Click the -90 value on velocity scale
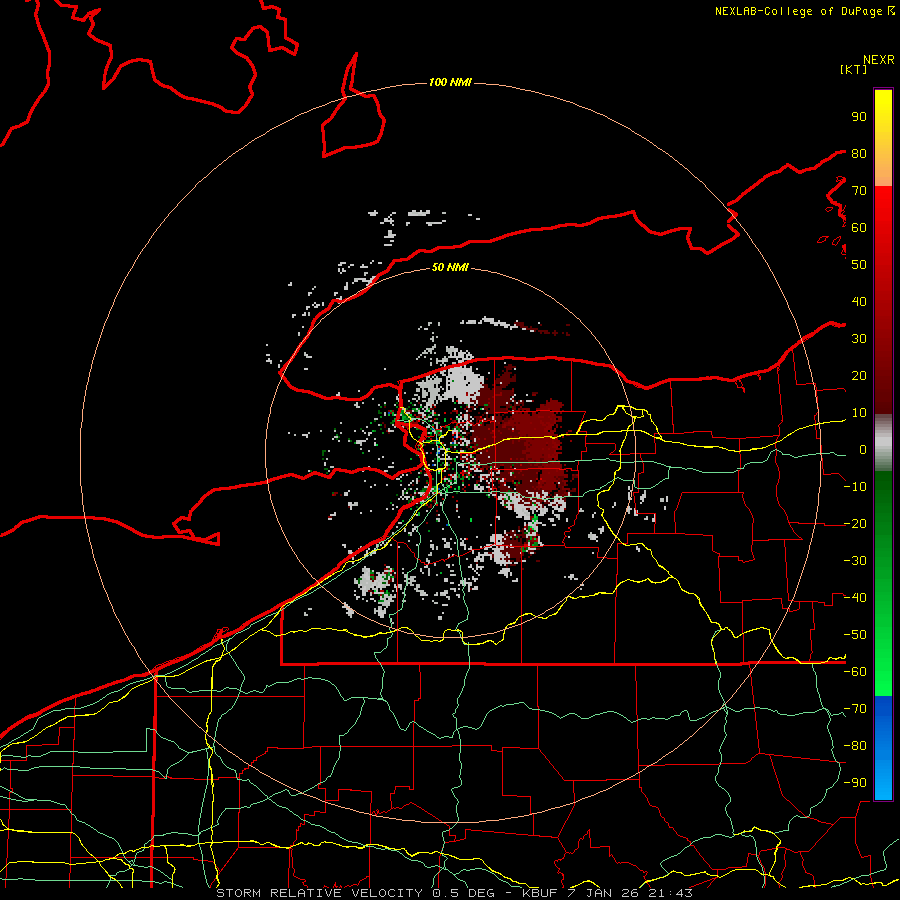This screenshot has width=900, height=900. [855, 783]
